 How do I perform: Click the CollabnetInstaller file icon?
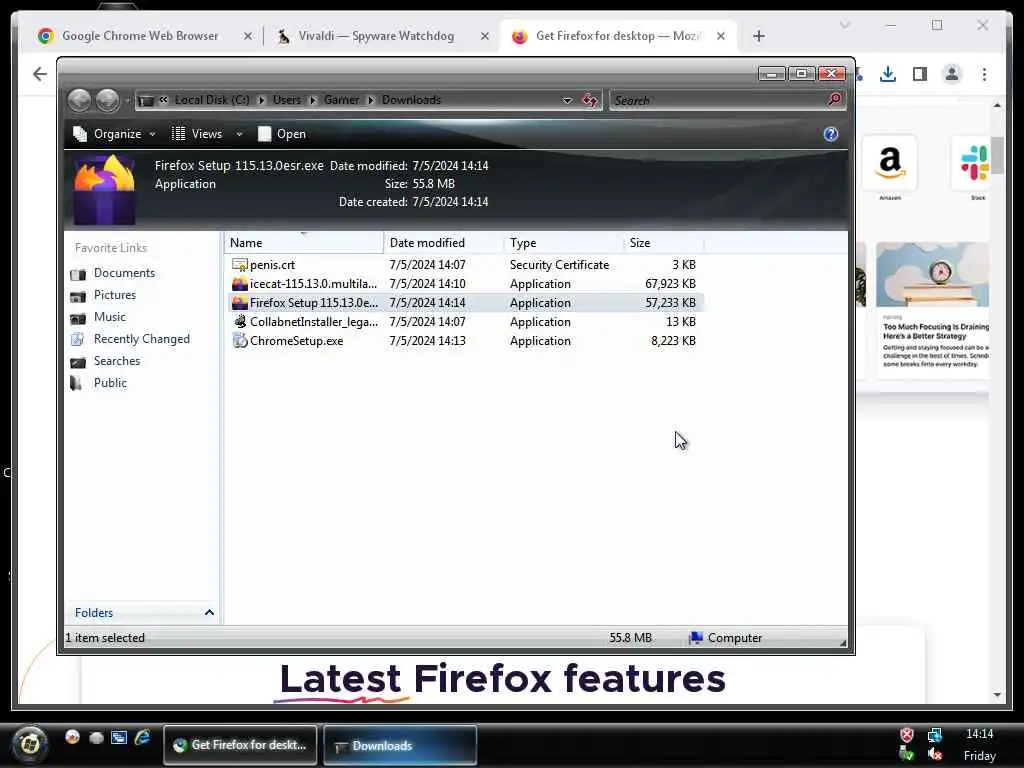pyautogui.click(x=240, y=321)
